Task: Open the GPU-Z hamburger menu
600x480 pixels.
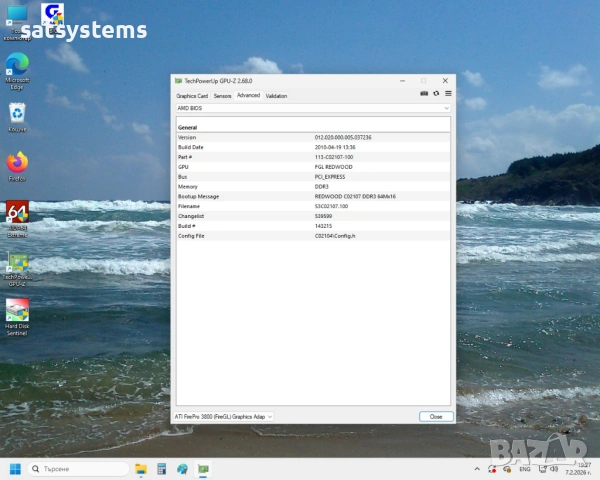Action: 448,94
